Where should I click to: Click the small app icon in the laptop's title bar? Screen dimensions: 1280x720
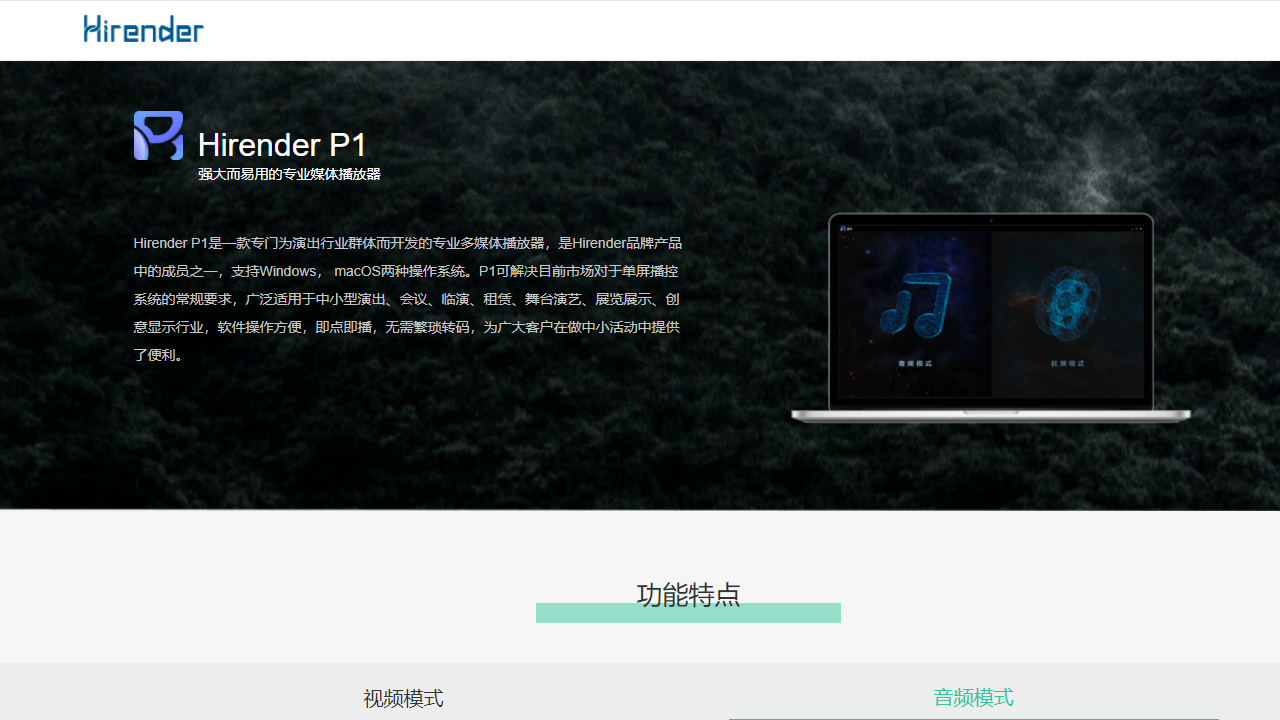(x=842, y=228)
